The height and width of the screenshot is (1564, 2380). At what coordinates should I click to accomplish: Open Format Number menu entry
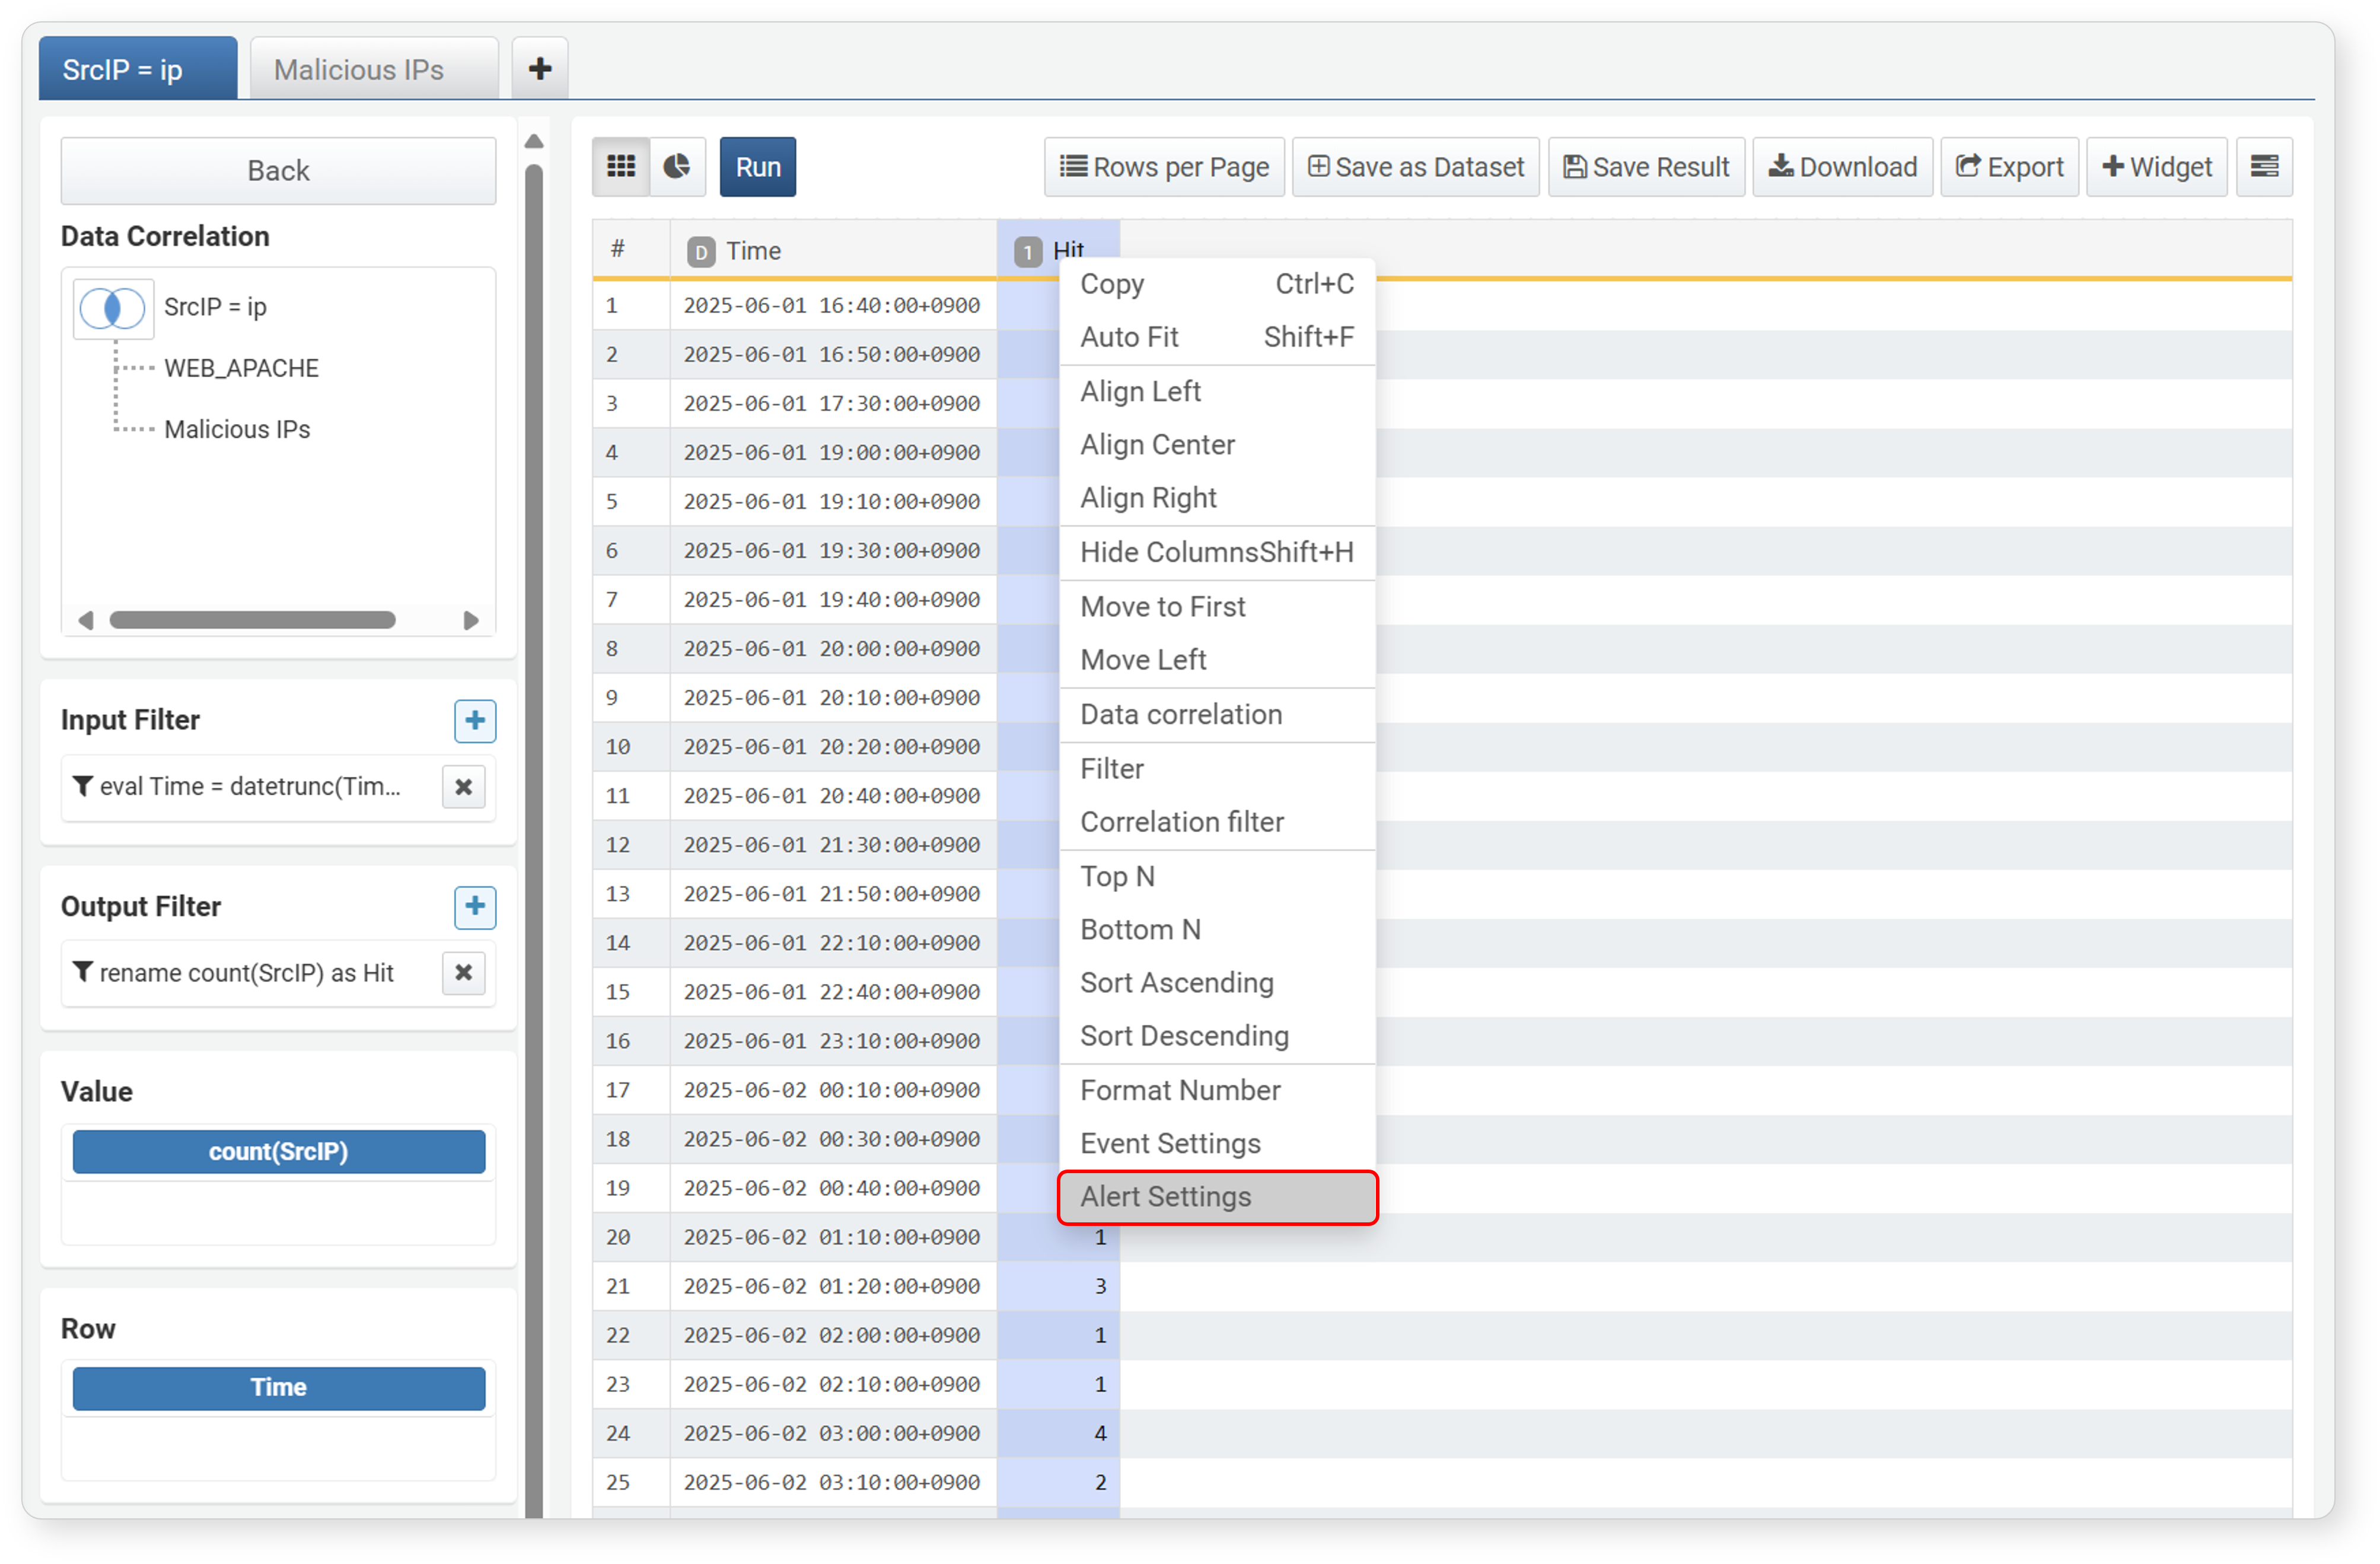(1217, 1091)
